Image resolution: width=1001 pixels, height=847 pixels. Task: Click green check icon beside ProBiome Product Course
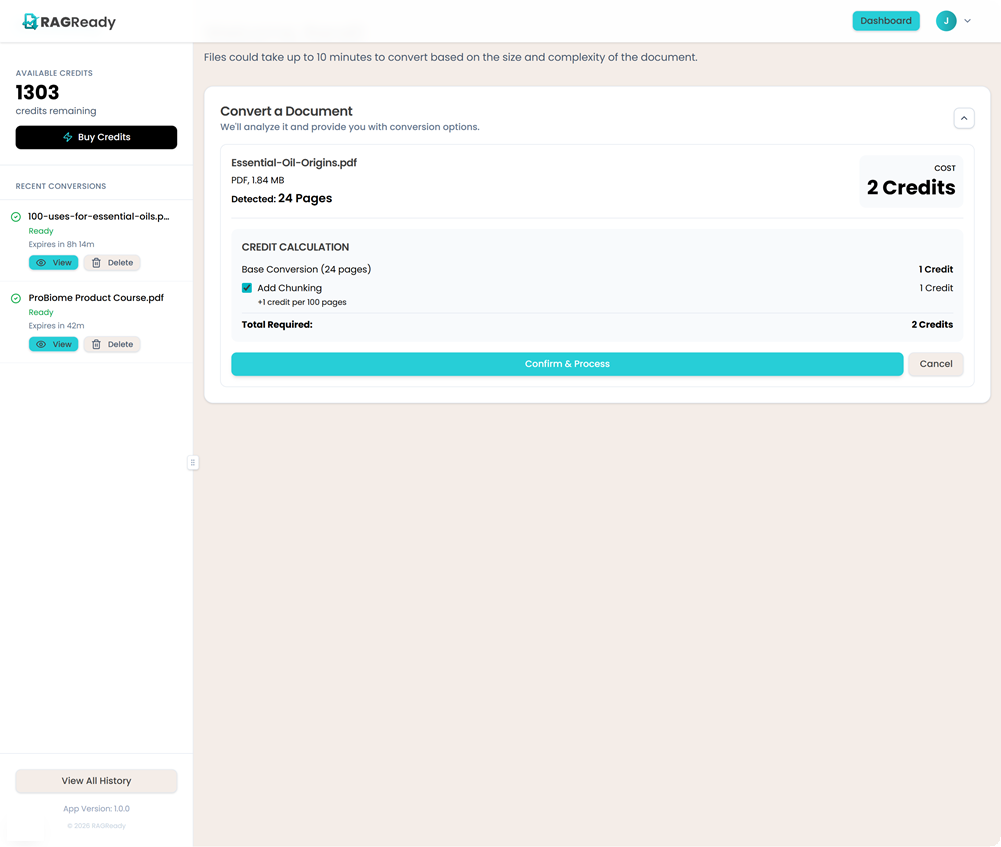pyautogui.click(x=16, y=298)
